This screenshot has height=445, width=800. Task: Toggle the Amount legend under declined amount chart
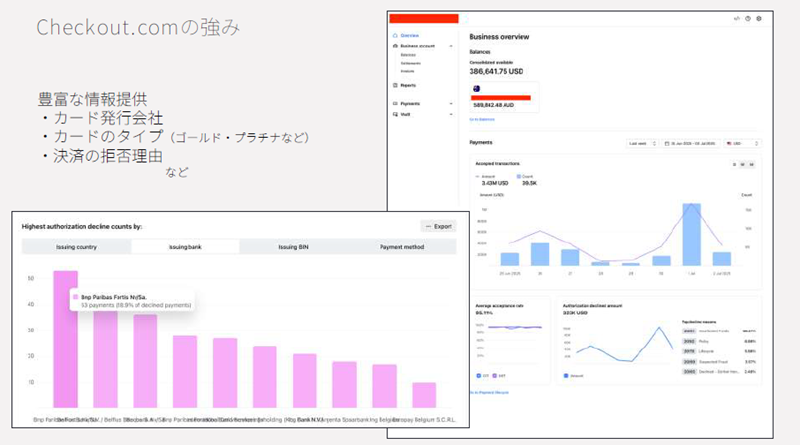pos(566,375)
